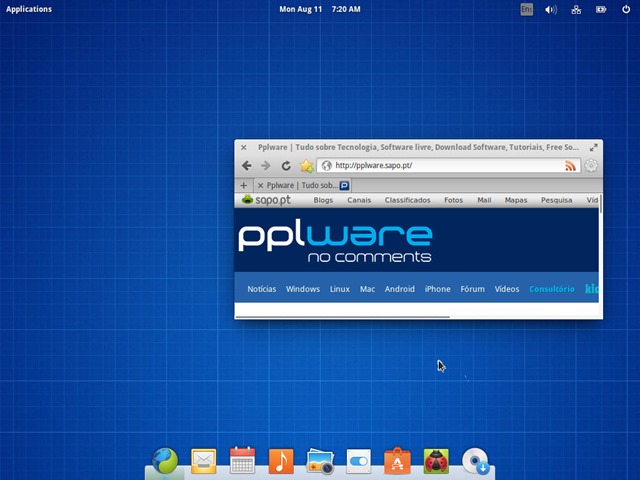Open the Android menu item
Viewport: 640px width, 480px height.
pos(400,289)
